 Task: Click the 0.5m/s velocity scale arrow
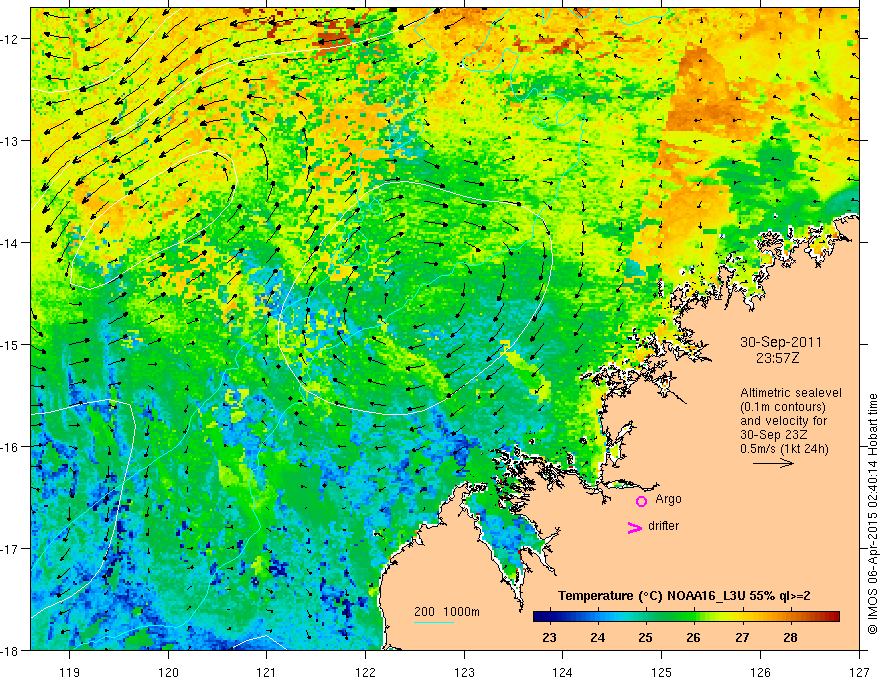point(773,463)
